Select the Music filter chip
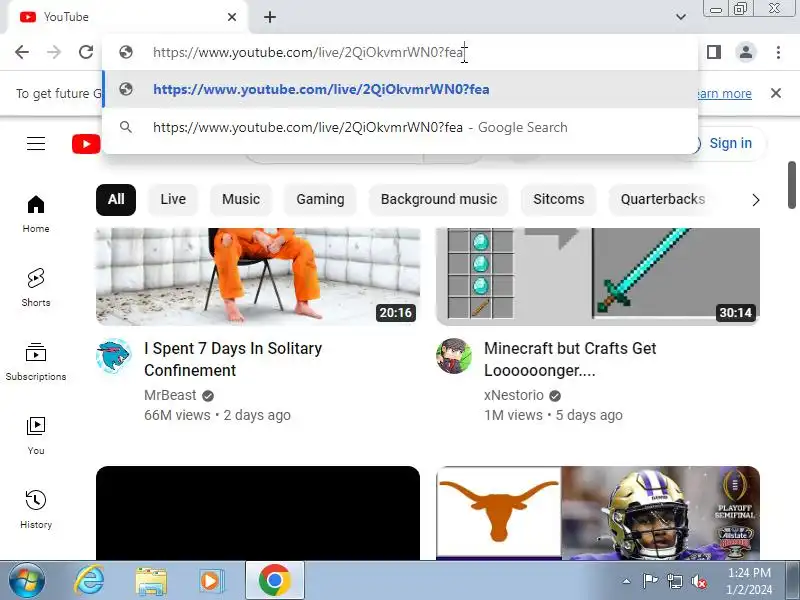This screenshot has width=800, height=600. 241,199
